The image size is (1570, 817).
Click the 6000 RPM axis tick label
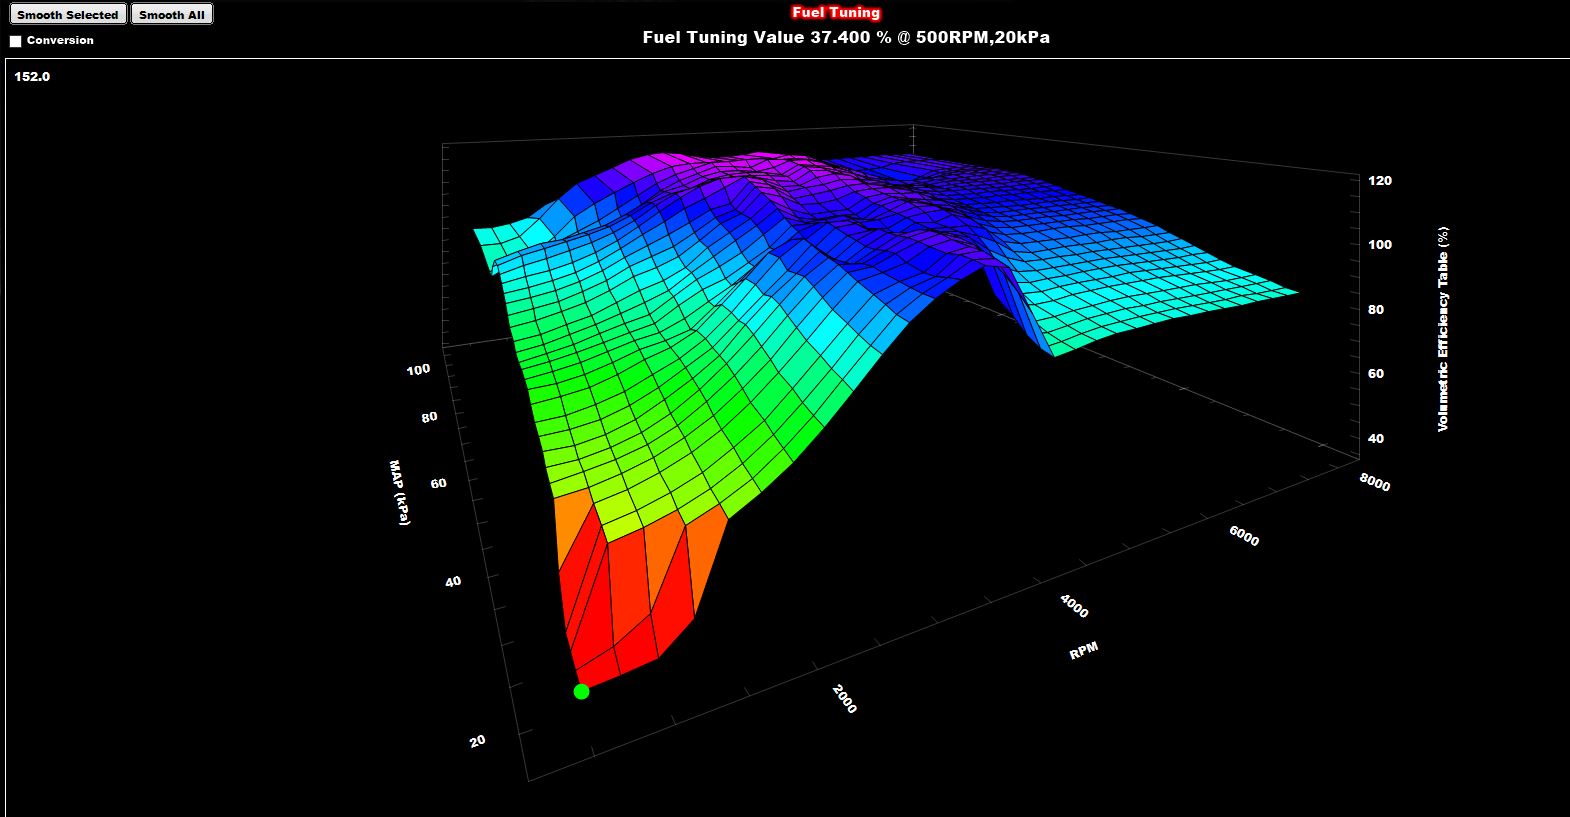(1244, 536)
